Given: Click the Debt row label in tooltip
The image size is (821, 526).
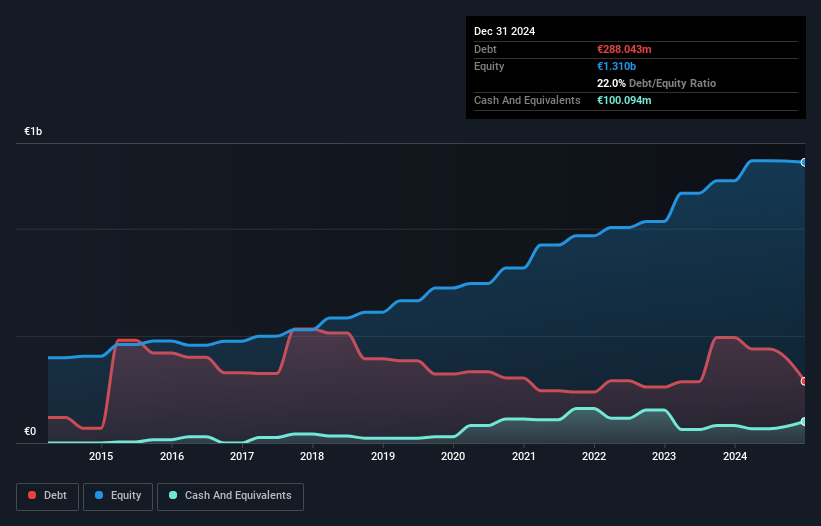Looking at the screenshot, I should click(485, 49).
